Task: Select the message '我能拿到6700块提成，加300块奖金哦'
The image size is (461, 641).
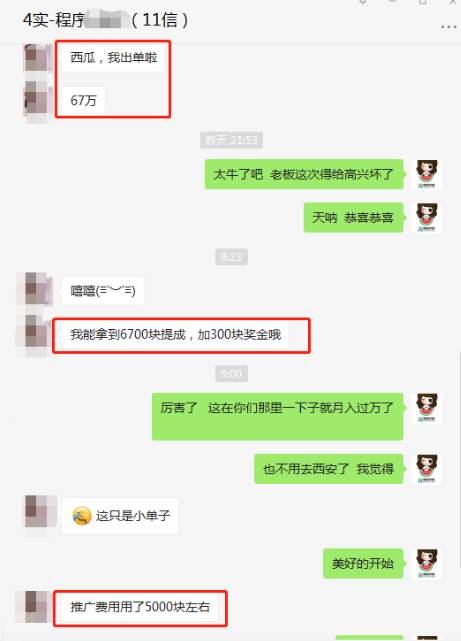Action: (x=175, y=335)
